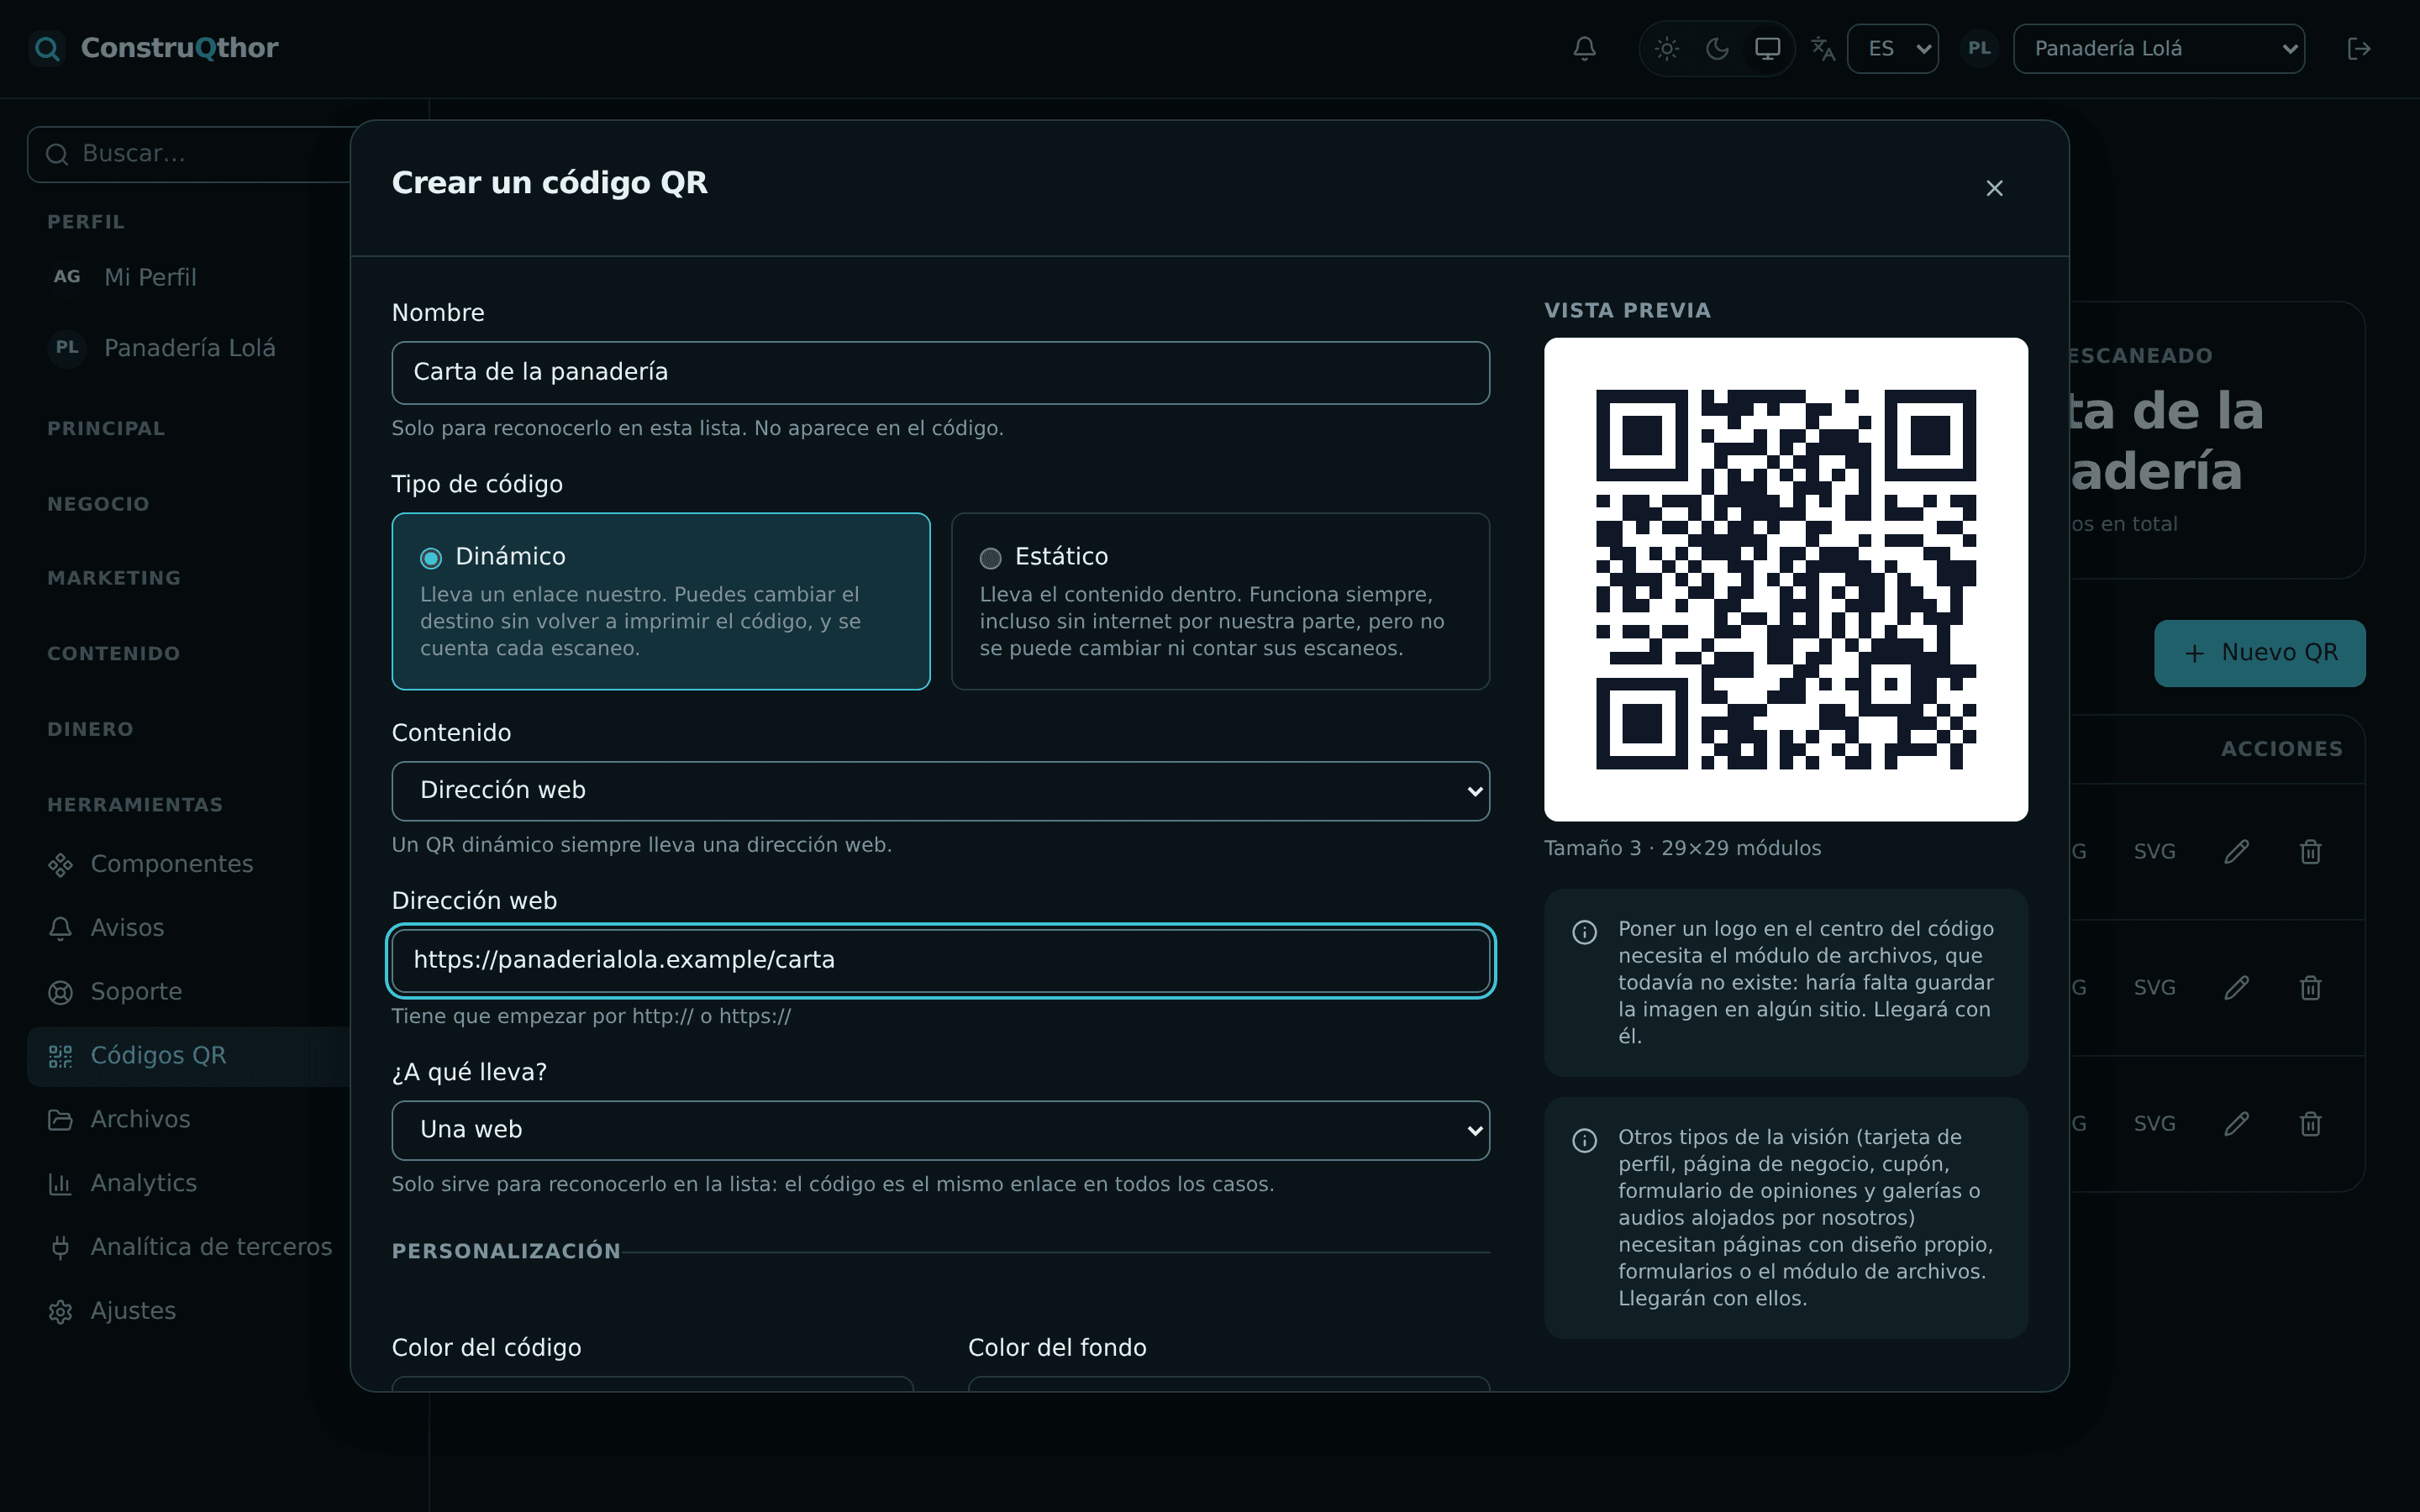The width and height of the screenshot is (2420, 1512).
Task: Expand the DINERO sidebar section
Action: tap(90, 729)
